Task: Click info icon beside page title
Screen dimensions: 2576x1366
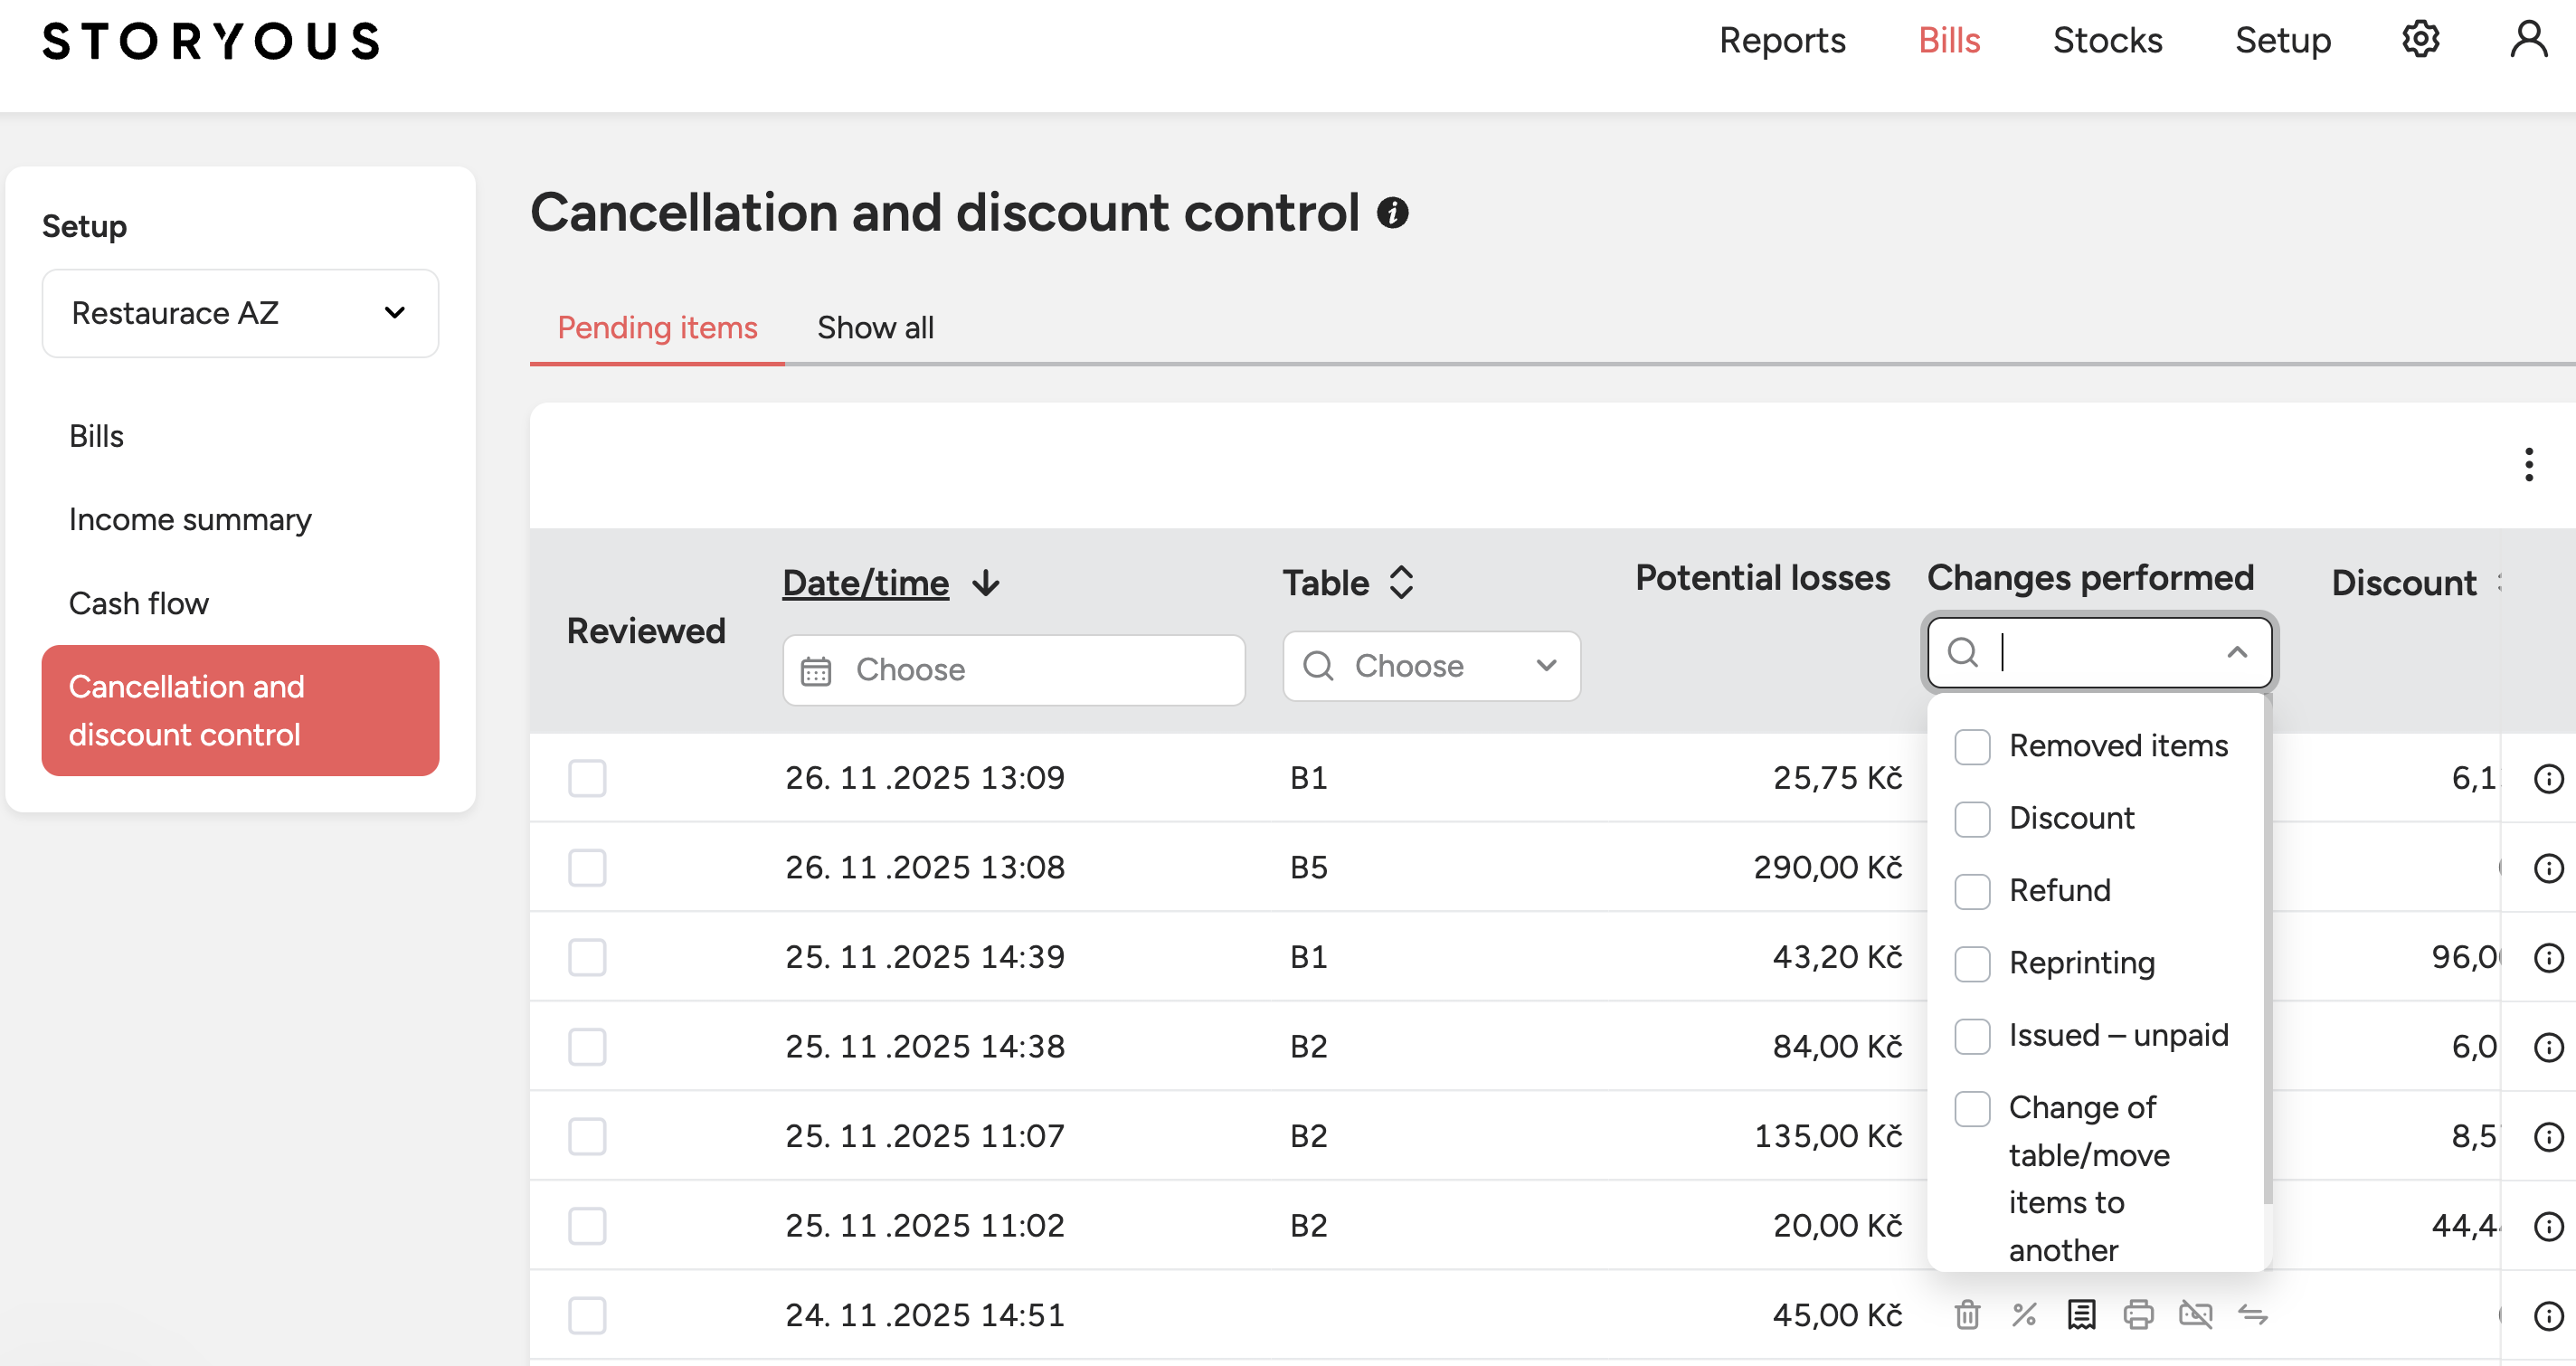Action: 1392,212
